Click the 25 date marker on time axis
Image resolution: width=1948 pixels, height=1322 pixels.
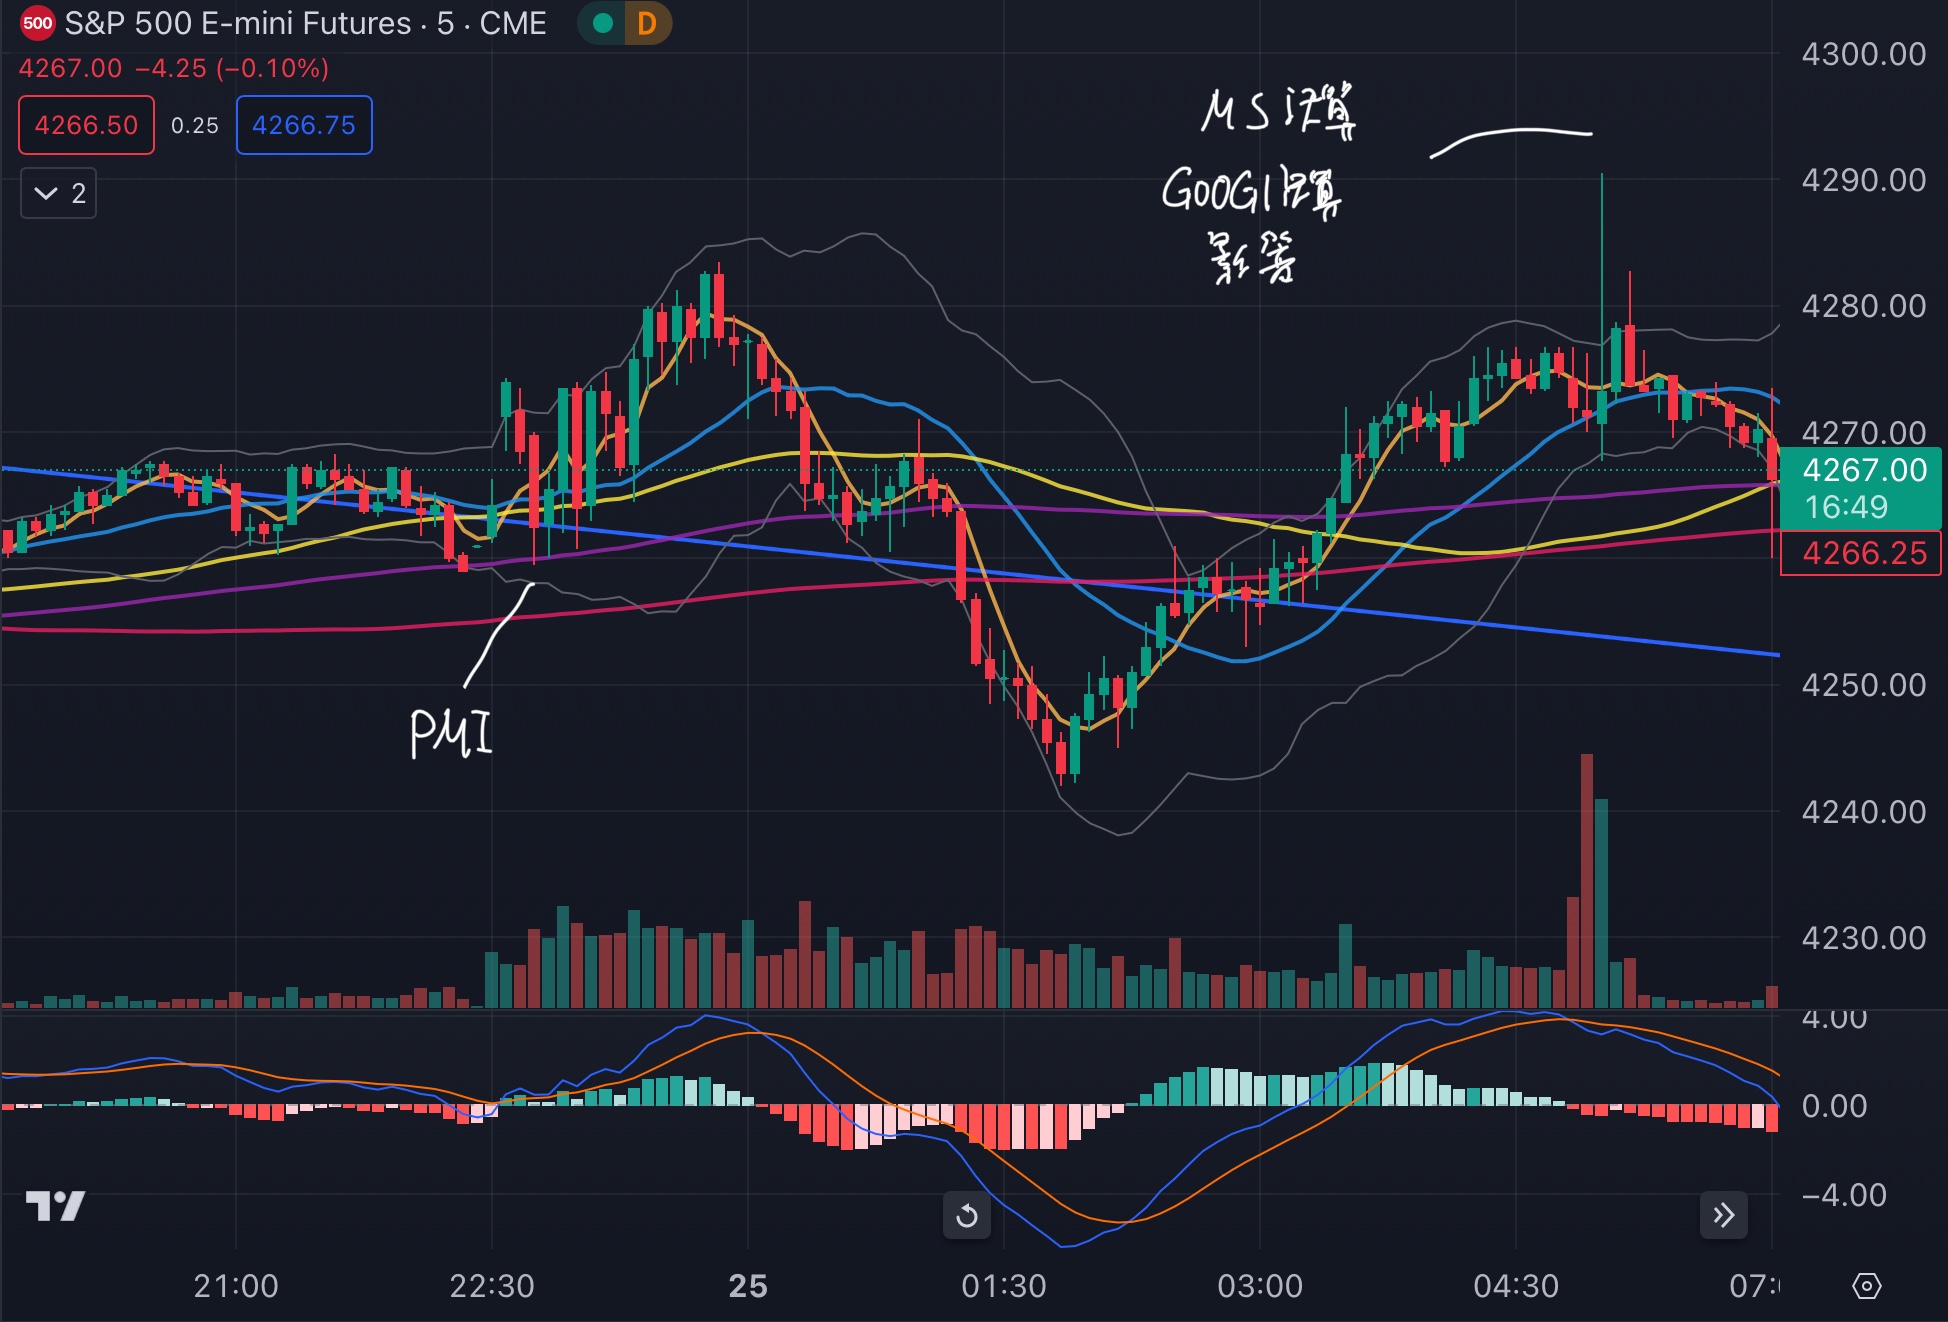(x=748, y=1285)
